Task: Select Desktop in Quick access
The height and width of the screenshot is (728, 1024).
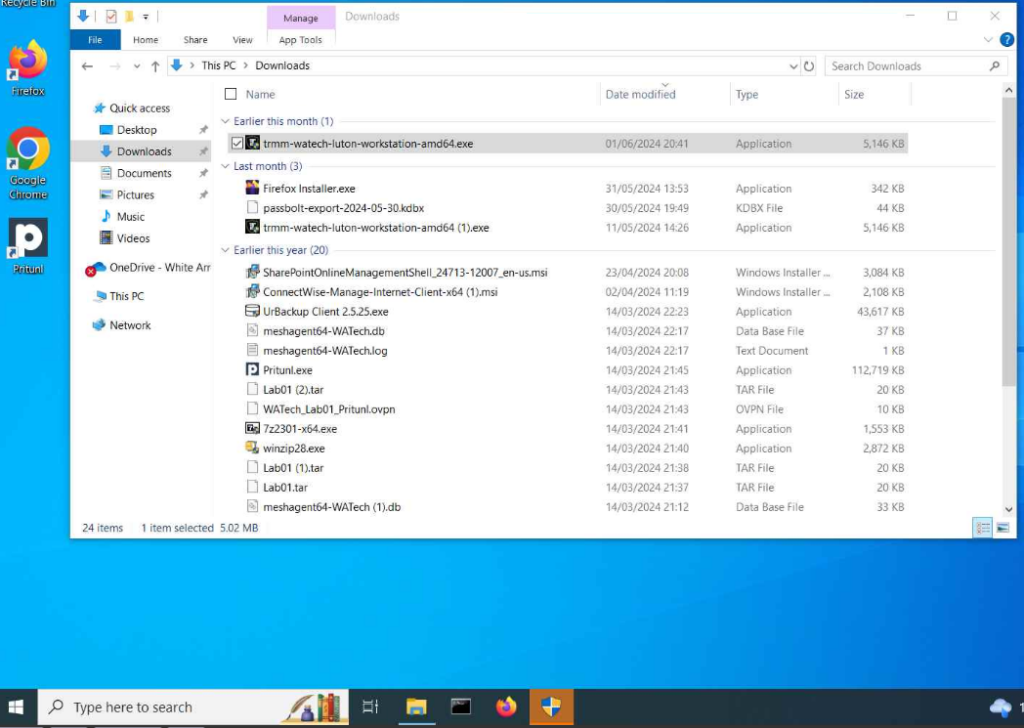Action: pyautogui.click(x=136, y=130)
